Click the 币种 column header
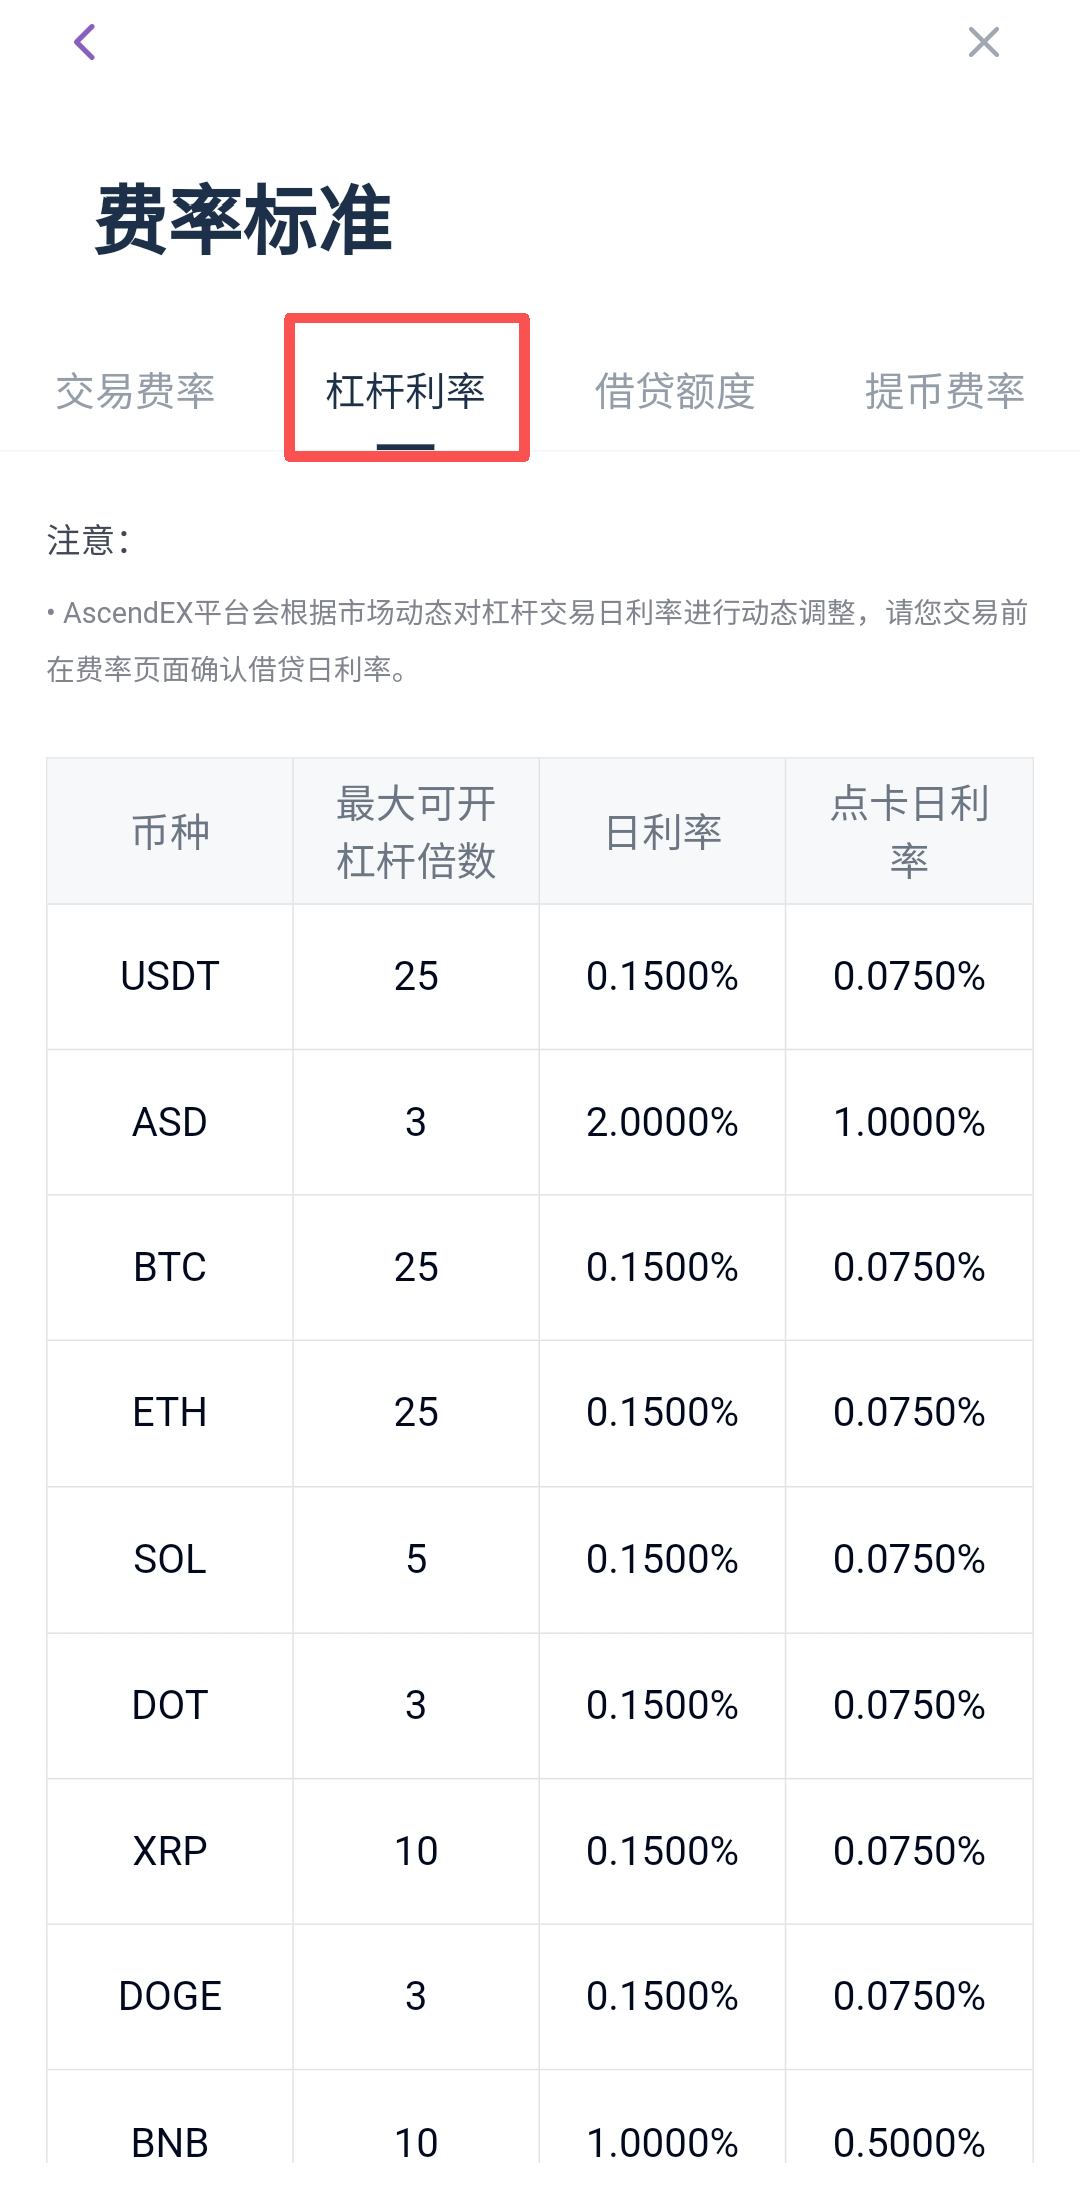Viewport: 1080px width, 2185px height. pos(170,832)
